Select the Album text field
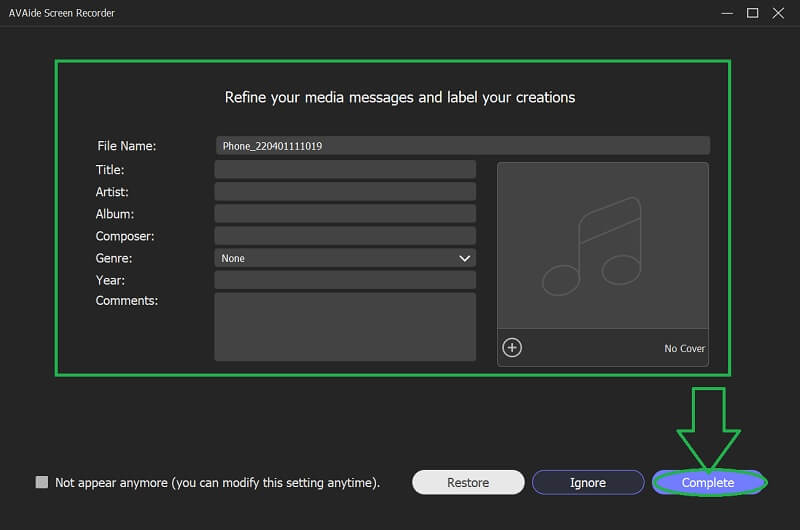Viewport: 800px width, 530px height. [x=345, y=214]
